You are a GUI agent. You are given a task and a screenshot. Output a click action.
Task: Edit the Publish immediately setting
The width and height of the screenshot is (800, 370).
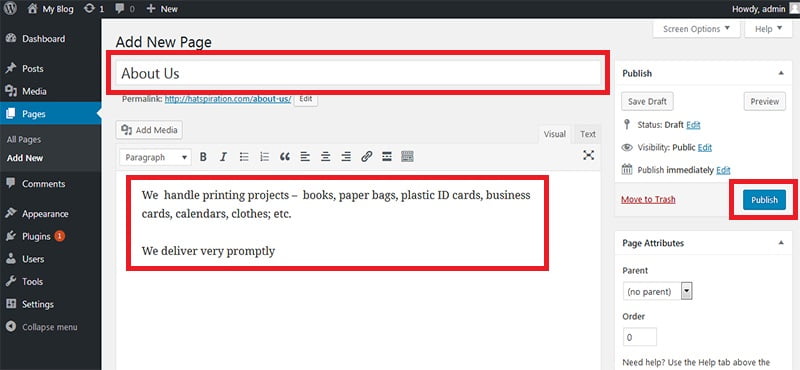click(x=723, y=170)
